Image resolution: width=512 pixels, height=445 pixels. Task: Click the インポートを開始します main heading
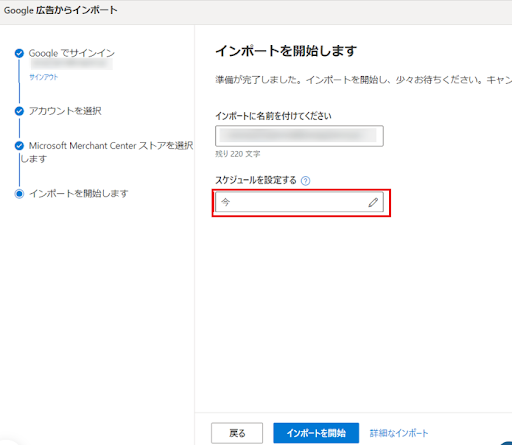pyautogui.click(x=286, y=51)
